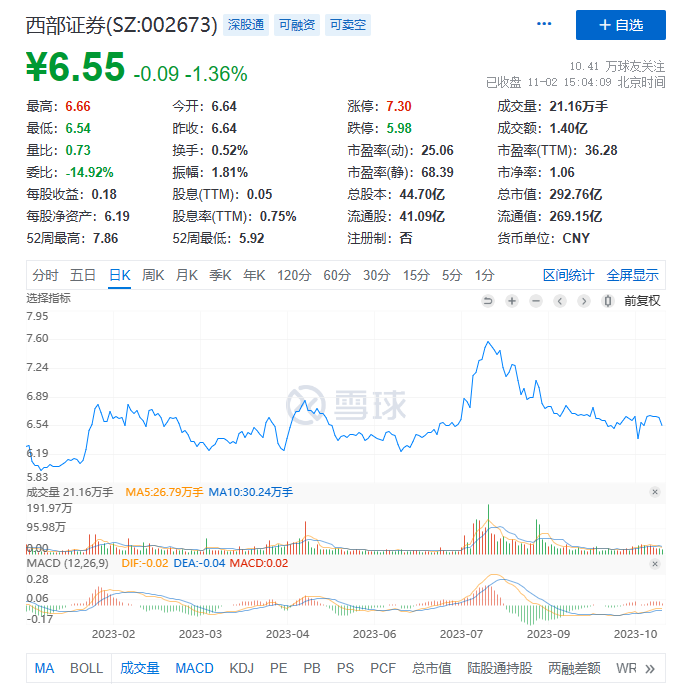The width and height of the screenshot is (688, 697).
Task: Open the three-dot more options menu
Action: pyautogui.click(x=544, y=24)
